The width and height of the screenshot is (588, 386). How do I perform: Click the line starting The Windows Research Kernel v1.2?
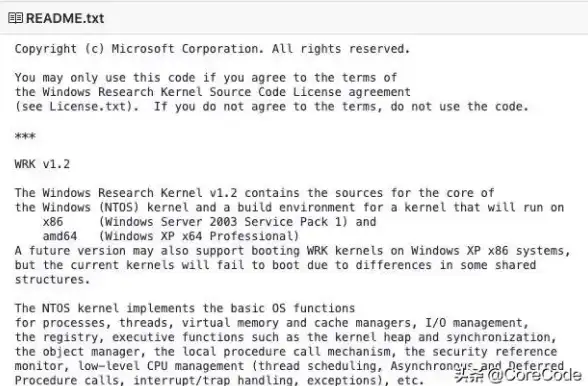254,193
